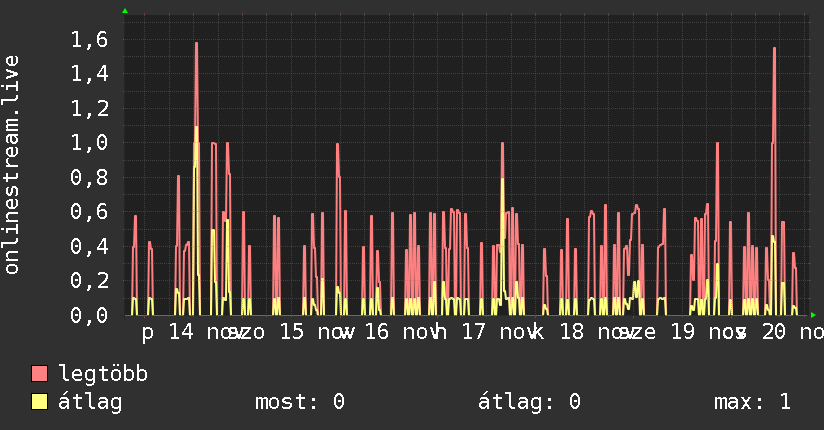Click the red legtöbb legend swatch
The width and height of the screenshot is (824, 430).
coord(39,374)
